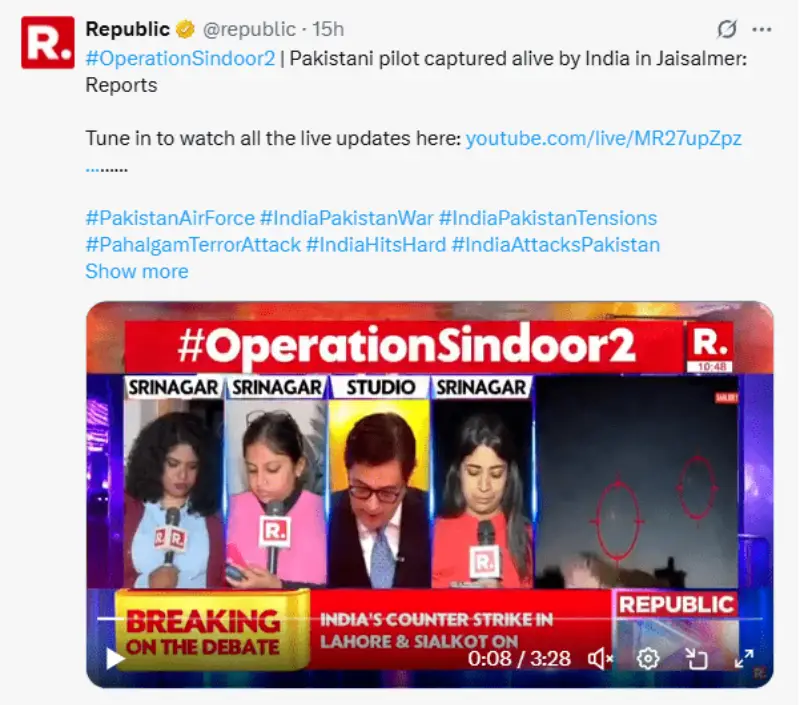Open video settings gear
The height and width of the screenshot is (705, 800).
(x=648, y=659)
